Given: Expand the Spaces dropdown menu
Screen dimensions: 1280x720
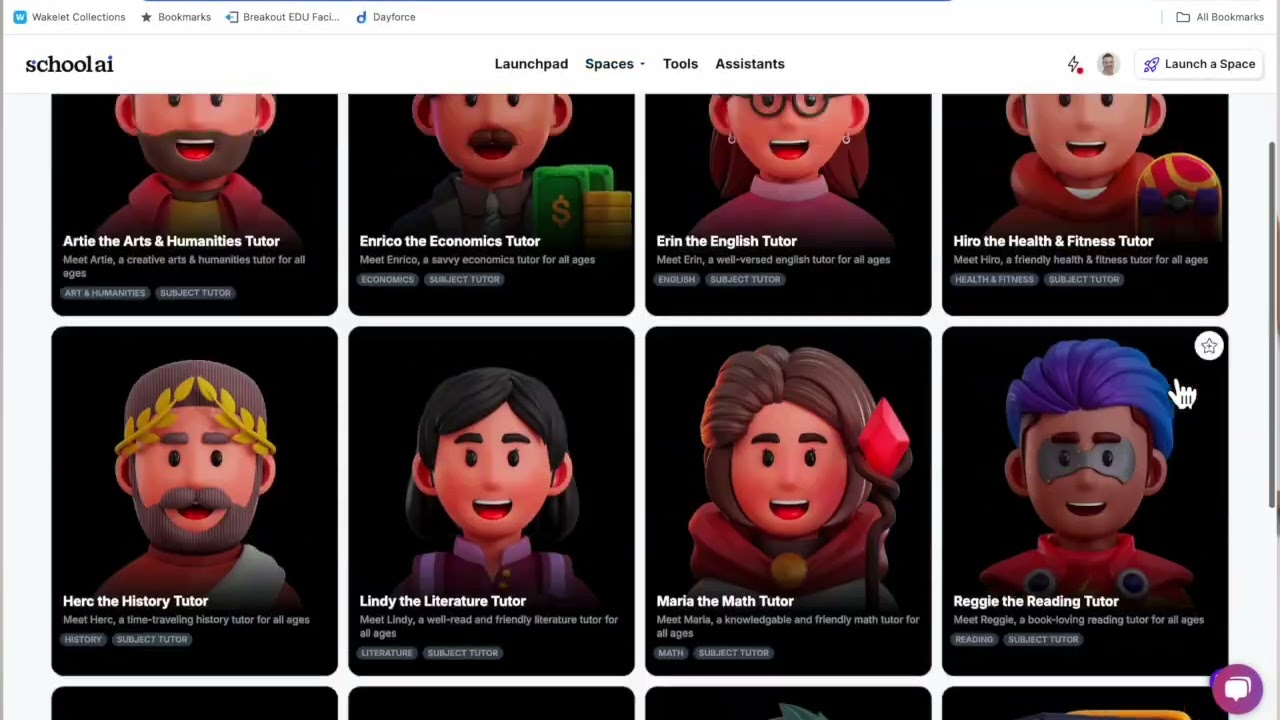Looking at the screenshot, I should point(615,64).
